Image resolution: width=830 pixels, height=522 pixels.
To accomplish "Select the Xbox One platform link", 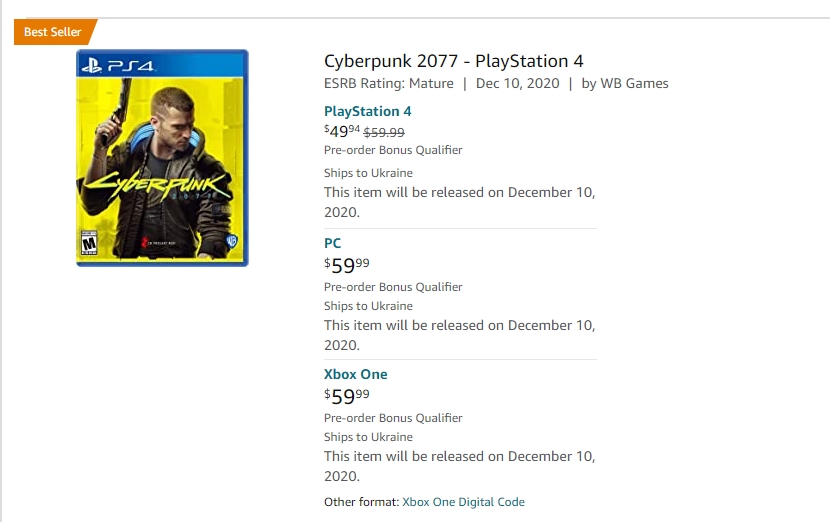I will coord(356,374).
